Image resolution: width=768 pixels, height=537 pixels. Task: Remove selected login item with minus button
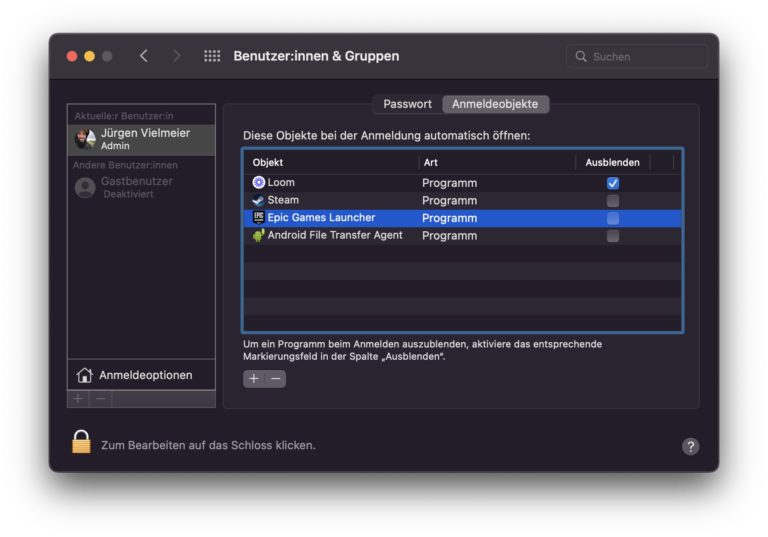[276, 379]
